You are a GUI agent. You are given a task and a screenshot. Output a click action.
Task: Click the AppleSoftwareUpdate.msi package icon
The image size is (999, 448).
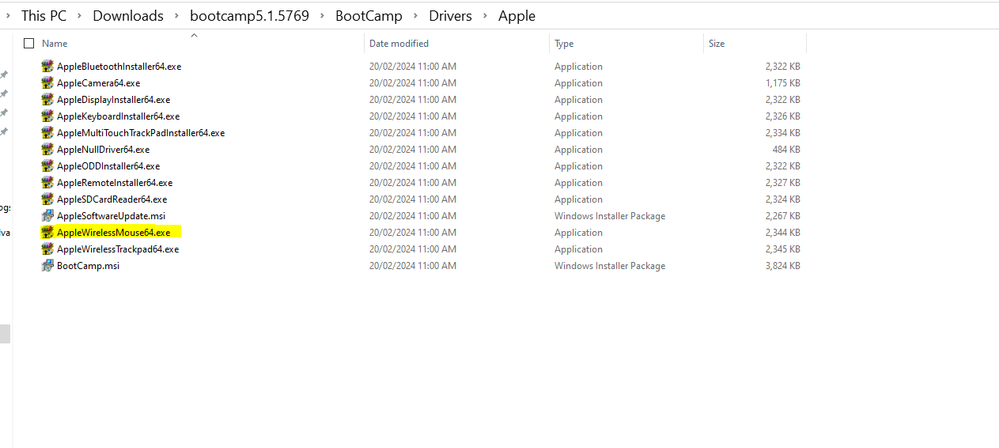(x=47, y=215)
